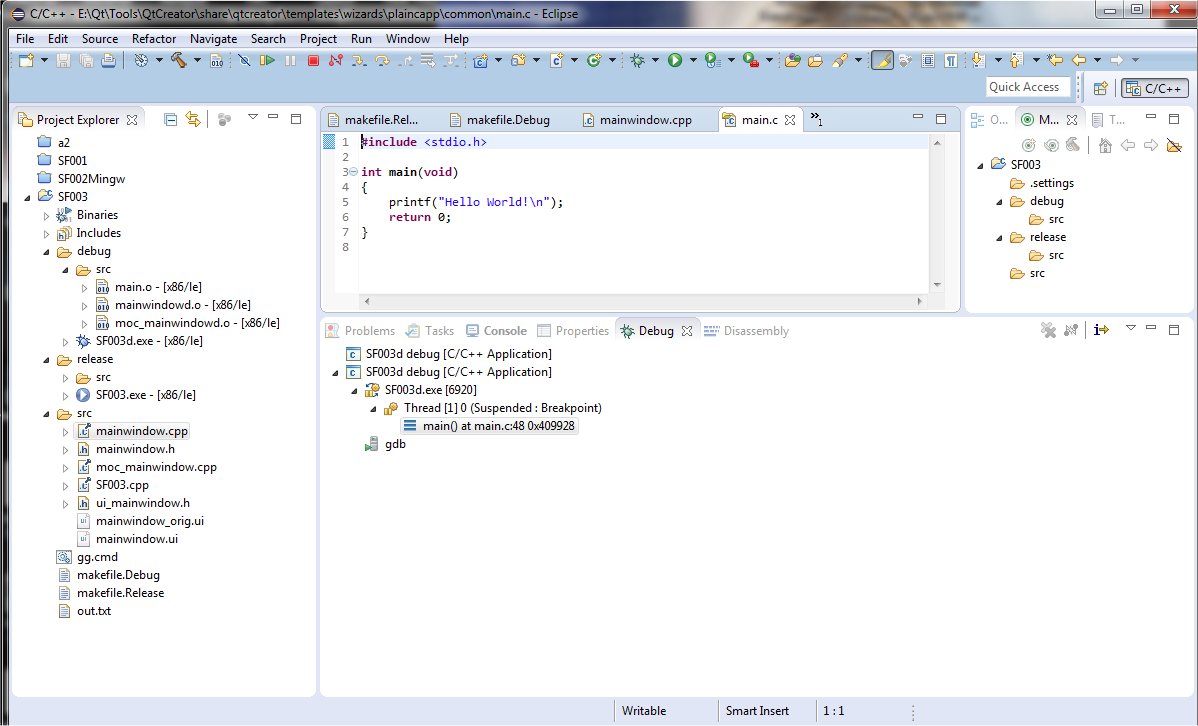Click the hammer Build icon
This screenshot has width=1198, height=726.
(x=178, y=61)
